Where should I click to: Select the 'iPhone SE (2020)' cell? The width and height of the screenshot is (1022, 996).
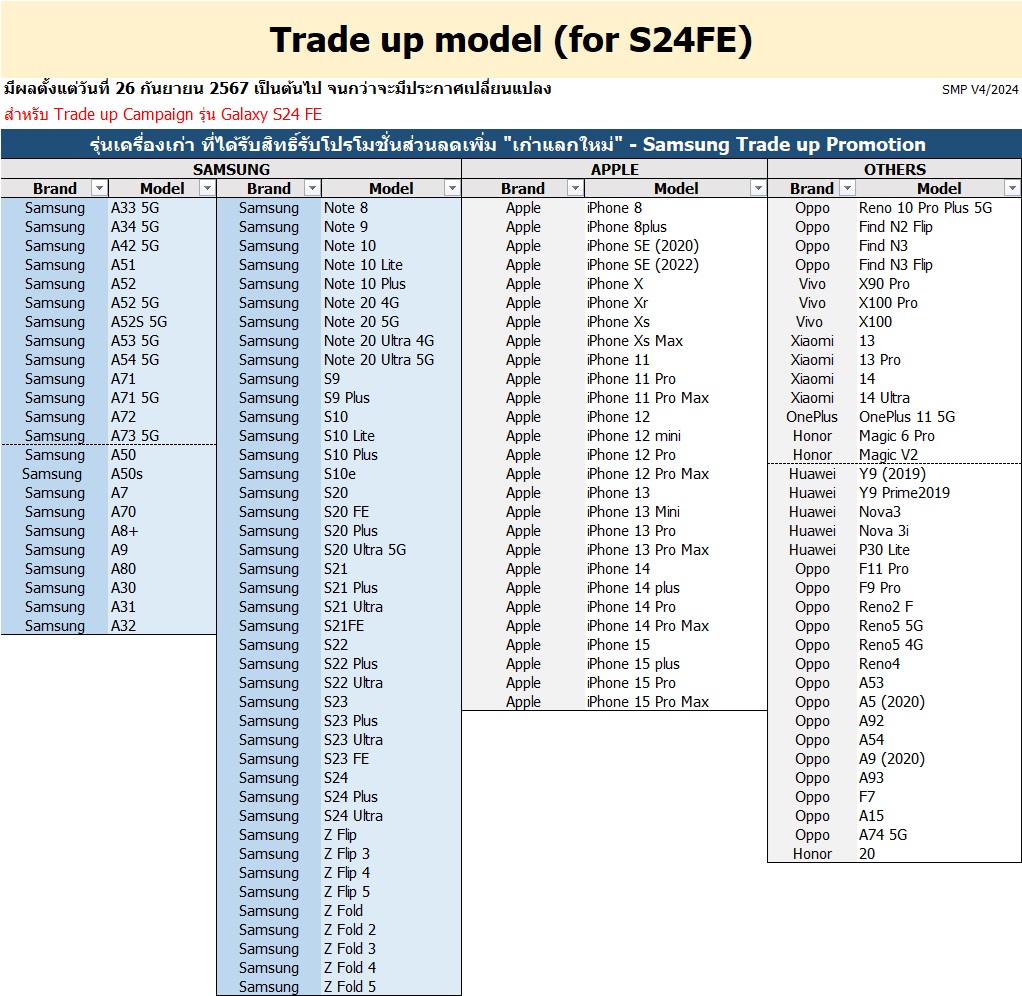tap(675, 246)
